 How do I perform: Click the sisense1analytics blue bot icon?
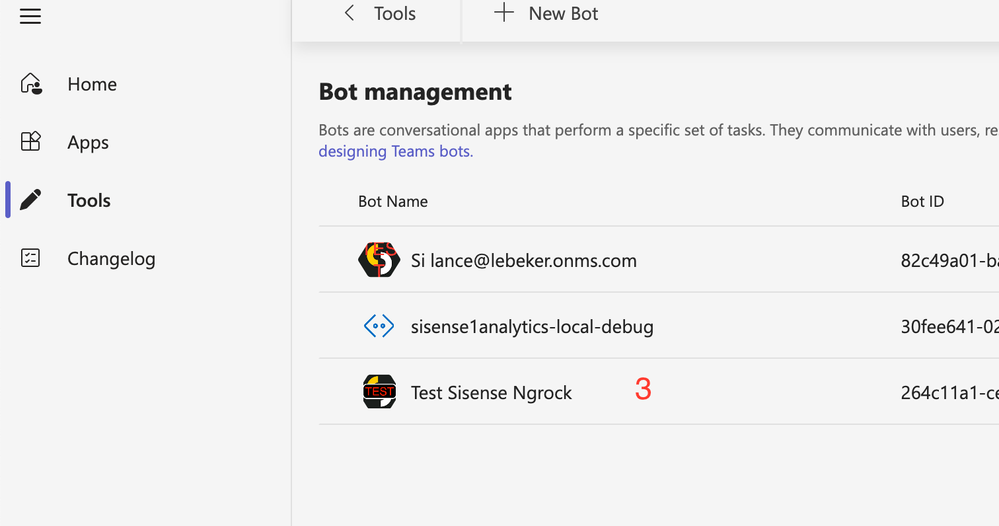point(379,326)
